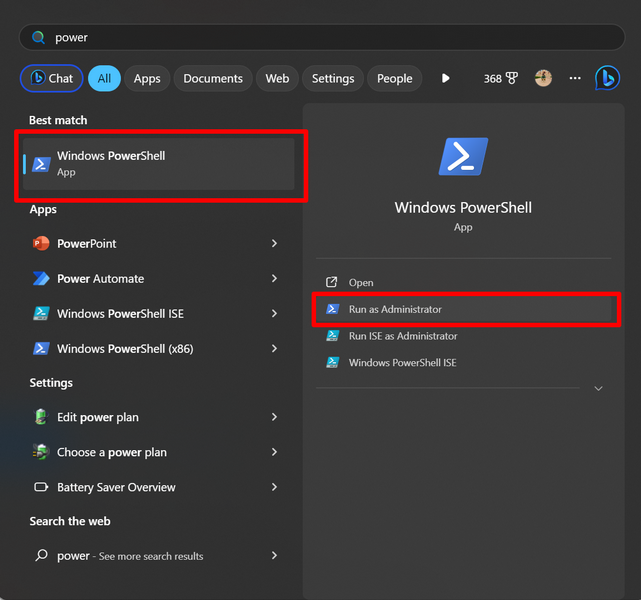Open the Chat button
This screenshot has width=641, height=600.
click(x=51, y=78)
